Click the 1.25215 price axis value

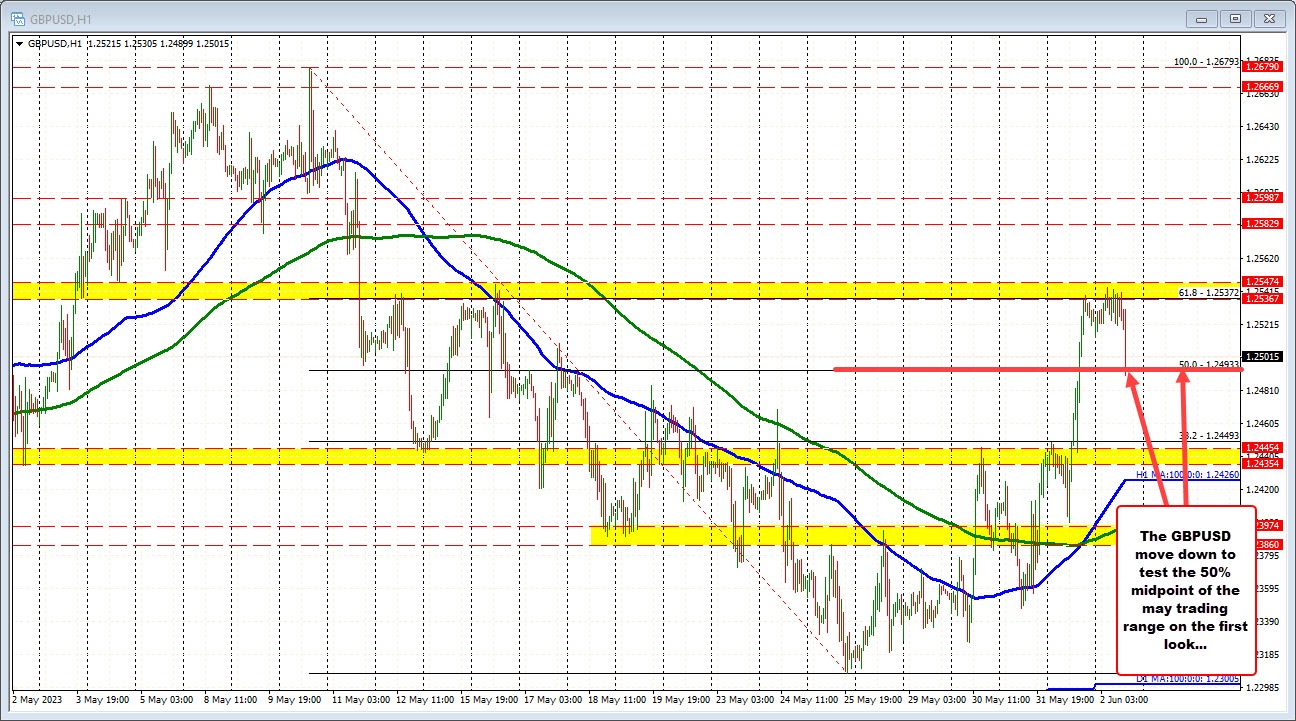1263,325
